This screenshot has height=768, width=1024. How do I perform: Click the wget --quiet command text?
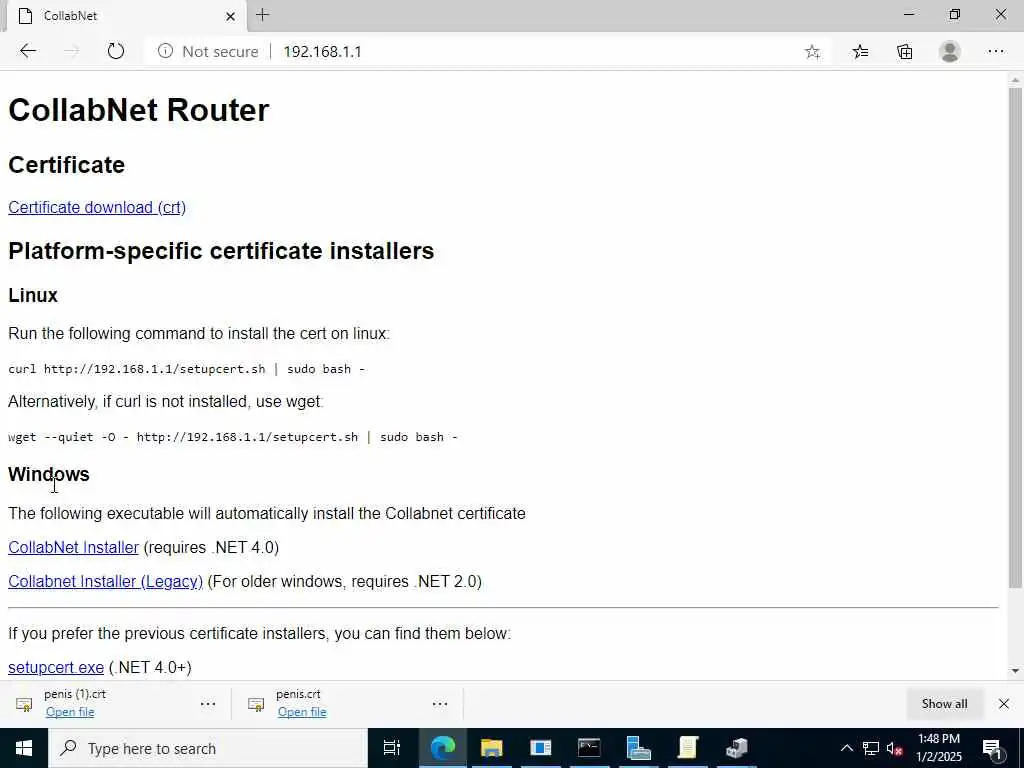pyautogui.click(x=232, y=437)
